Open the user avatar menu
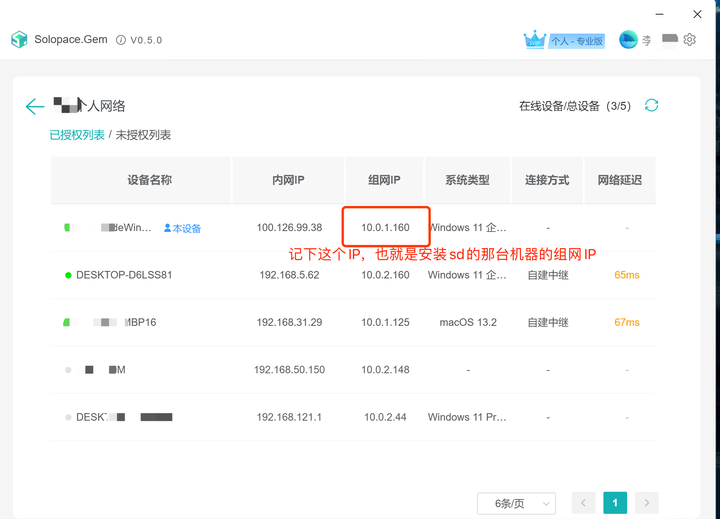 pyautogui.click(x=628, y=39)
